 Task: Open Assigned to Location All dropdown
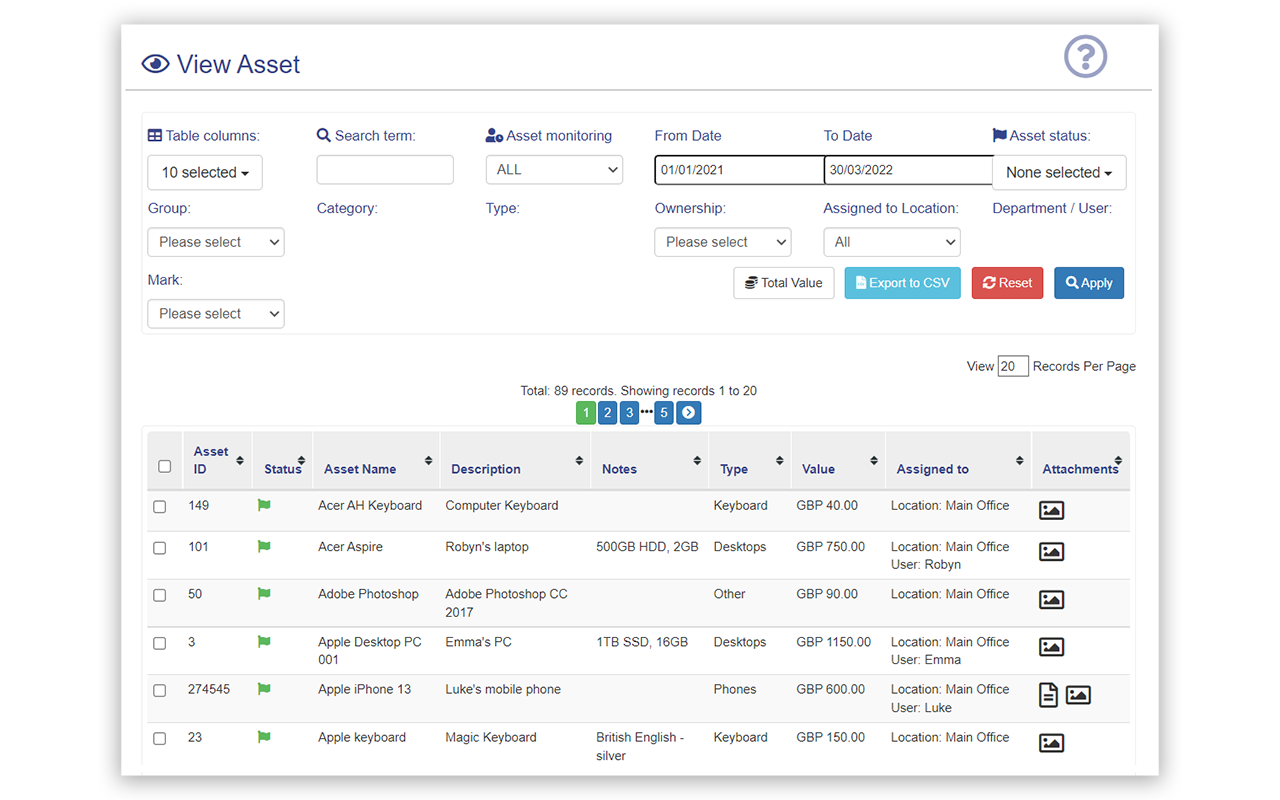pyautogui.click(x=892, y=242)
